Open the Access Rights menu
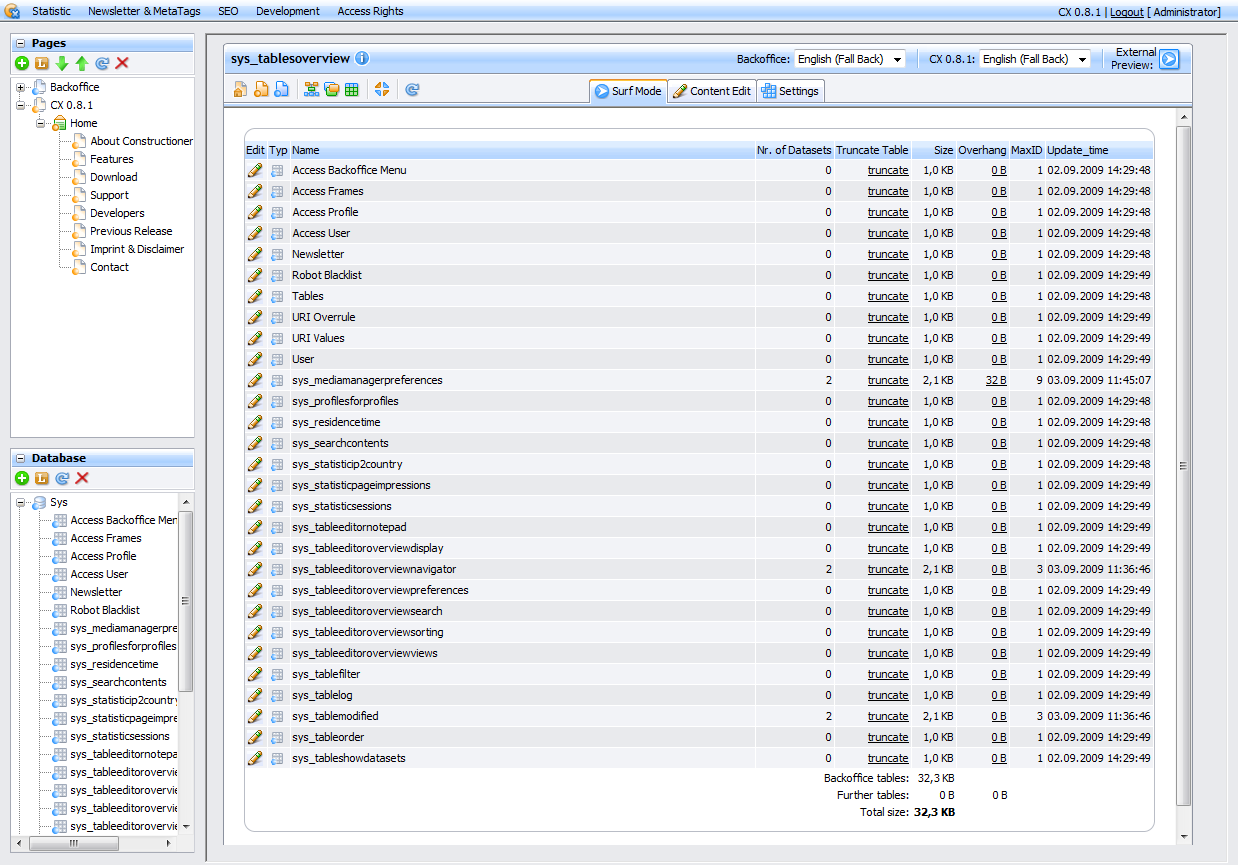 tap(371, 11)
